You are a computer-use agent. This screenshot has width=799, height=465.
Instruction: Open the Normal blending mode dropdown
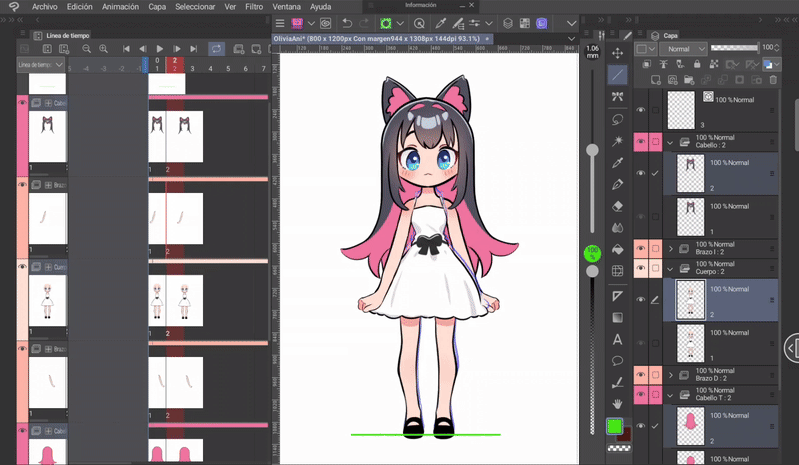[685, 49]
